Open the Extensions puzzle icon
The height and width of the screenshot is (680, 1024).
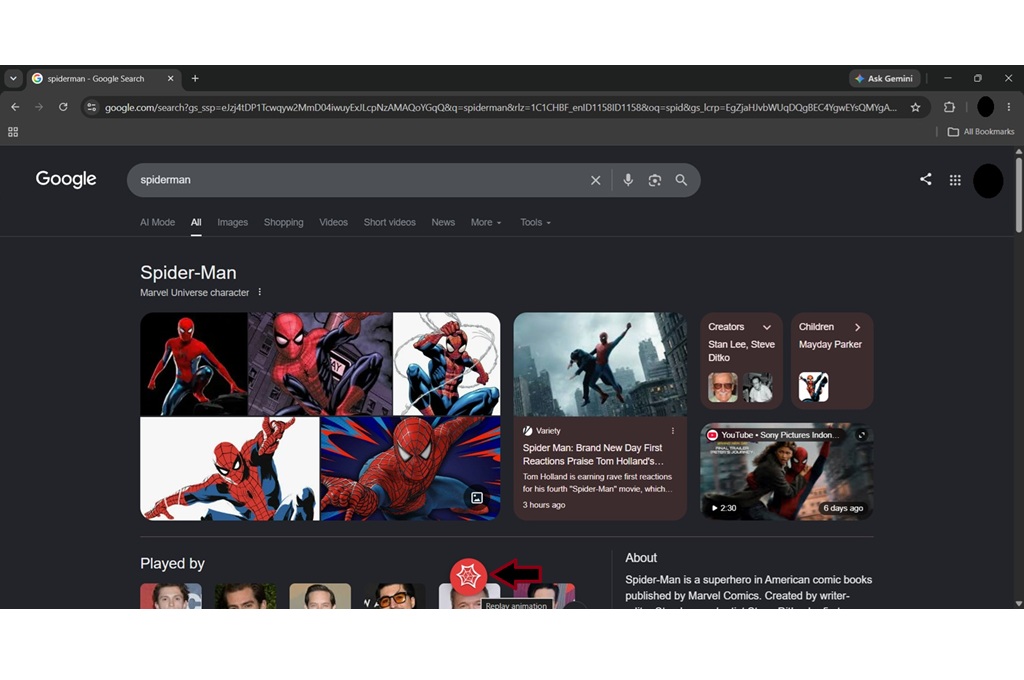[x=949, y=107]
